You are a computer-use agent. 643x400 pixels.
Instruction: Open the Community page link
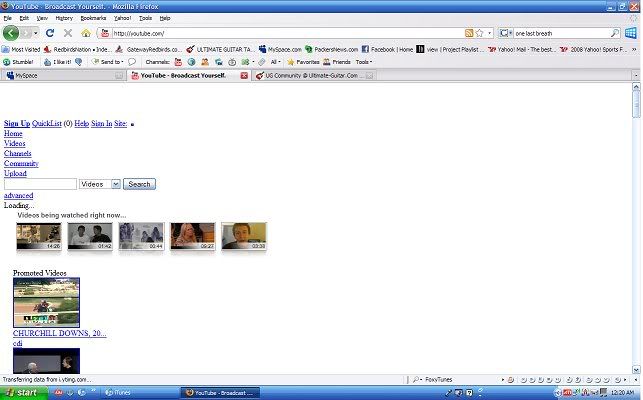(21, 163)
